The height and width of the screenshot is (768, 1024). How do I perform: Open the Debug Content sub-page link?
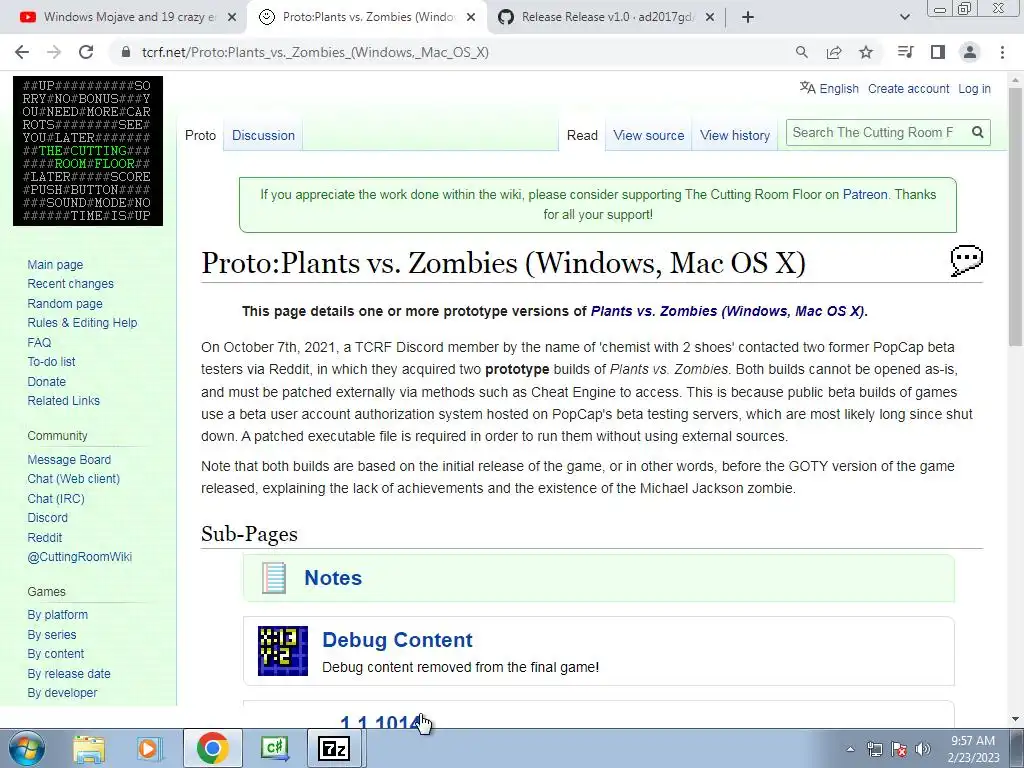pos(397,640)
